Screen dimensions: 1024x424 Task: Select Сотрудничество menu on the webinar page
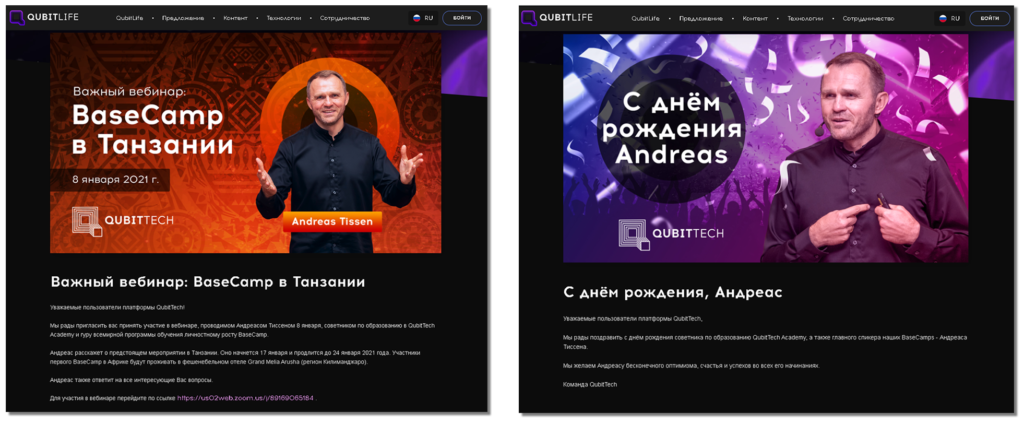click(343, 18)
